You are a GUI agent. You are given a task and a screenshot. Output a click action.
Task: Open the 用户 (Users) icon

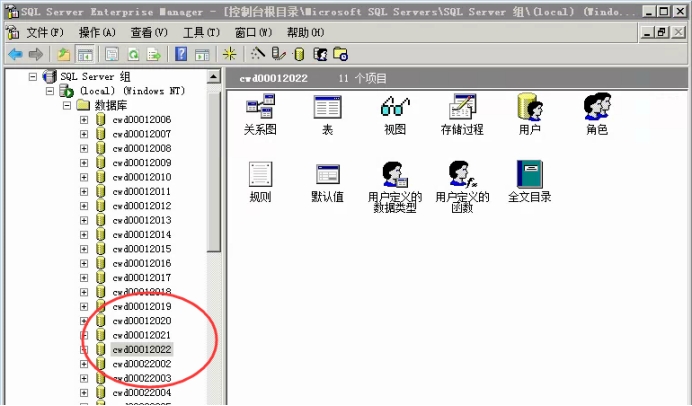click(529, 107)
